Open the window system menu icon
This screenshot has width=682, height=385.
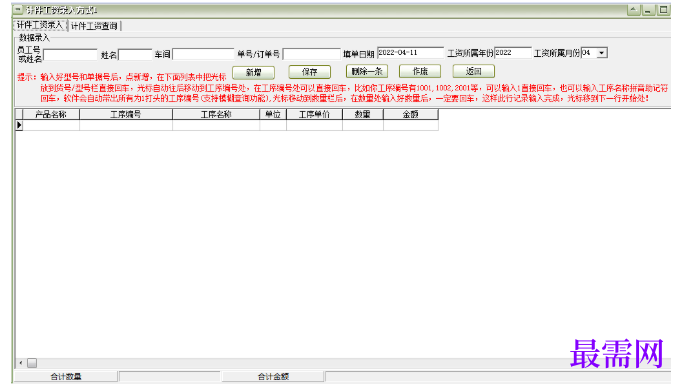(18, 9)
